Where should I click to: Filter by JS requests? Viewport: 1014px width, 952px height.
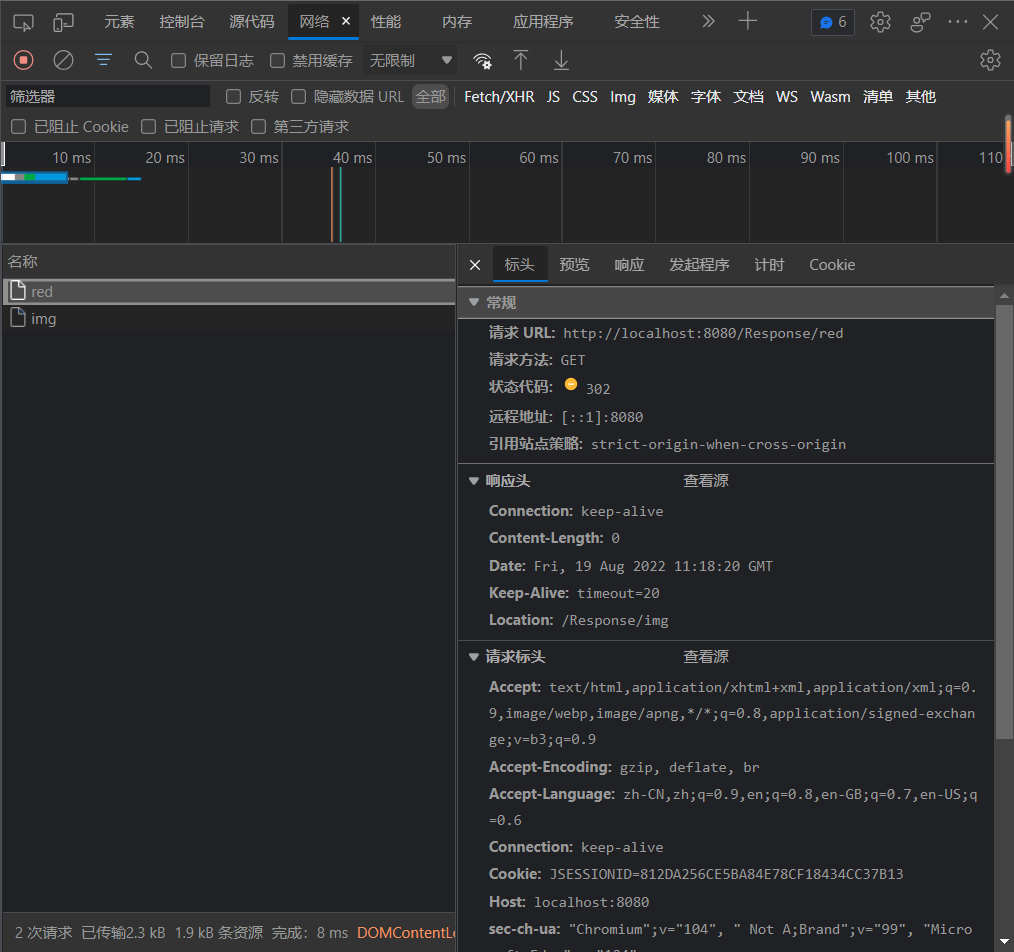pyautogui.click(x=553, y=97)
